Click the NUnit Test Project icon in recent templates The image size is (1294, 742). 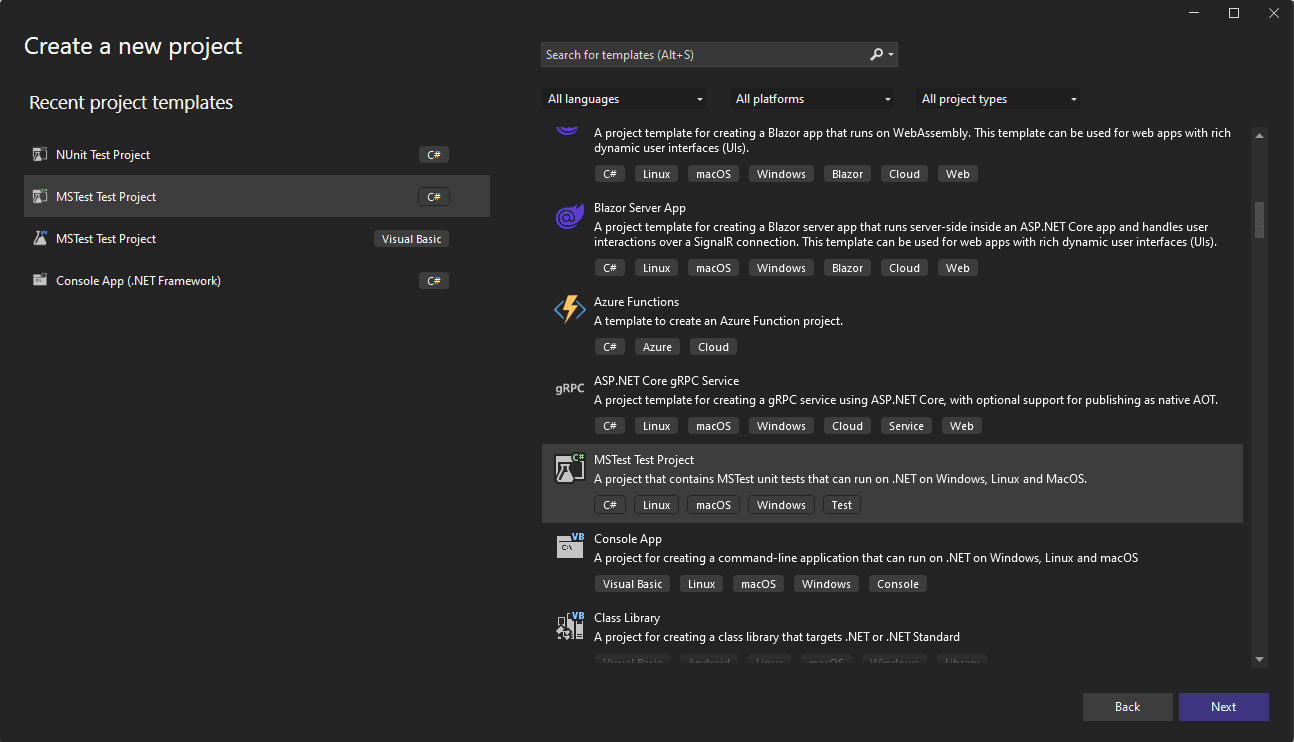[40, 155]
